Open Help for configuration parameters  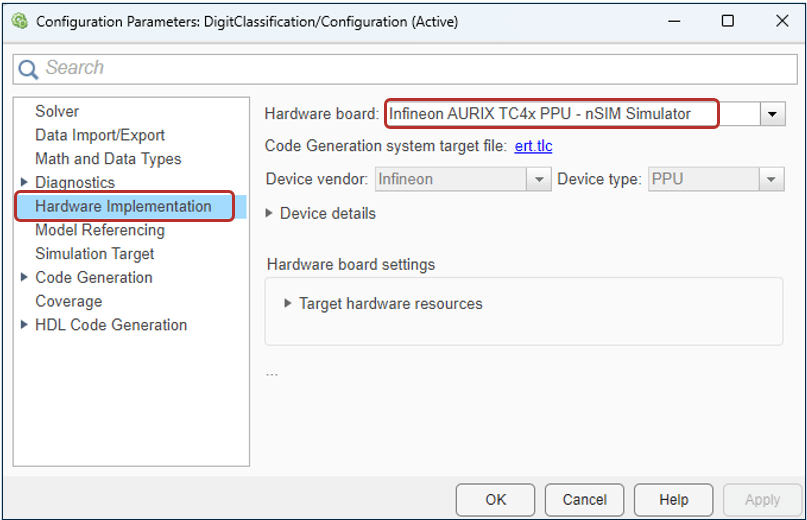[x=673, y=499]
